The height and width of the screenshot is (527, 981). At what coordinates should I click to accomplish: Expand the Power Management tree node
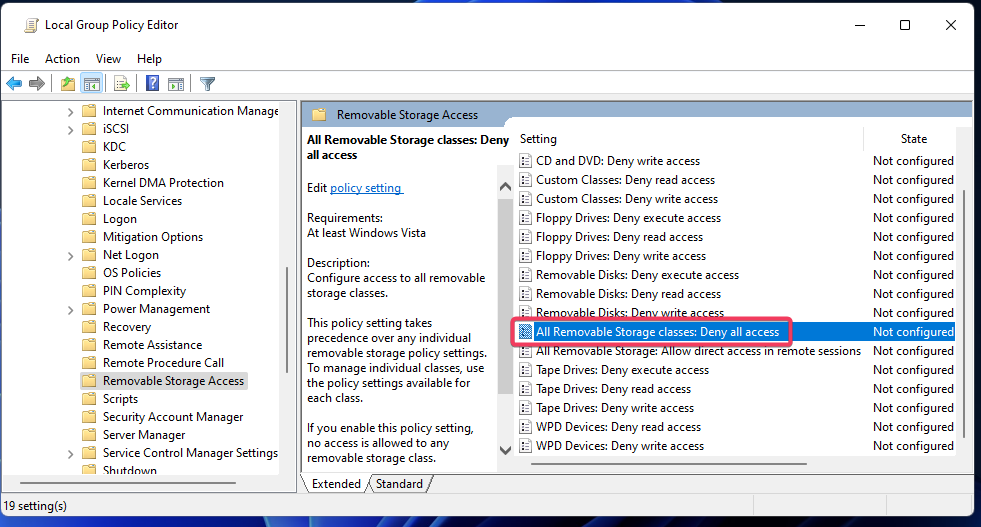pyautogui.click(x=70, y=310)
